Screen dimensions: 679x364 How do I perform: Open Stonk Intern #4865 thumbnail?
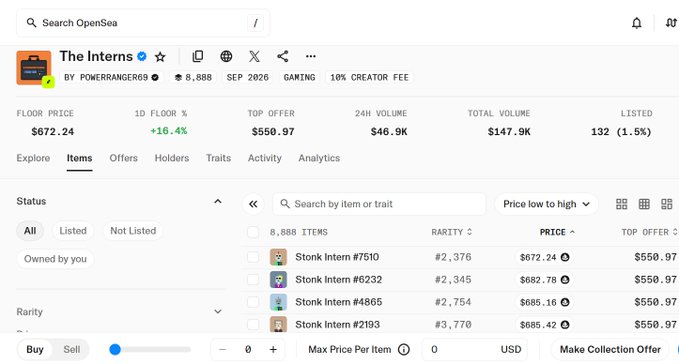tap(278, 302)
